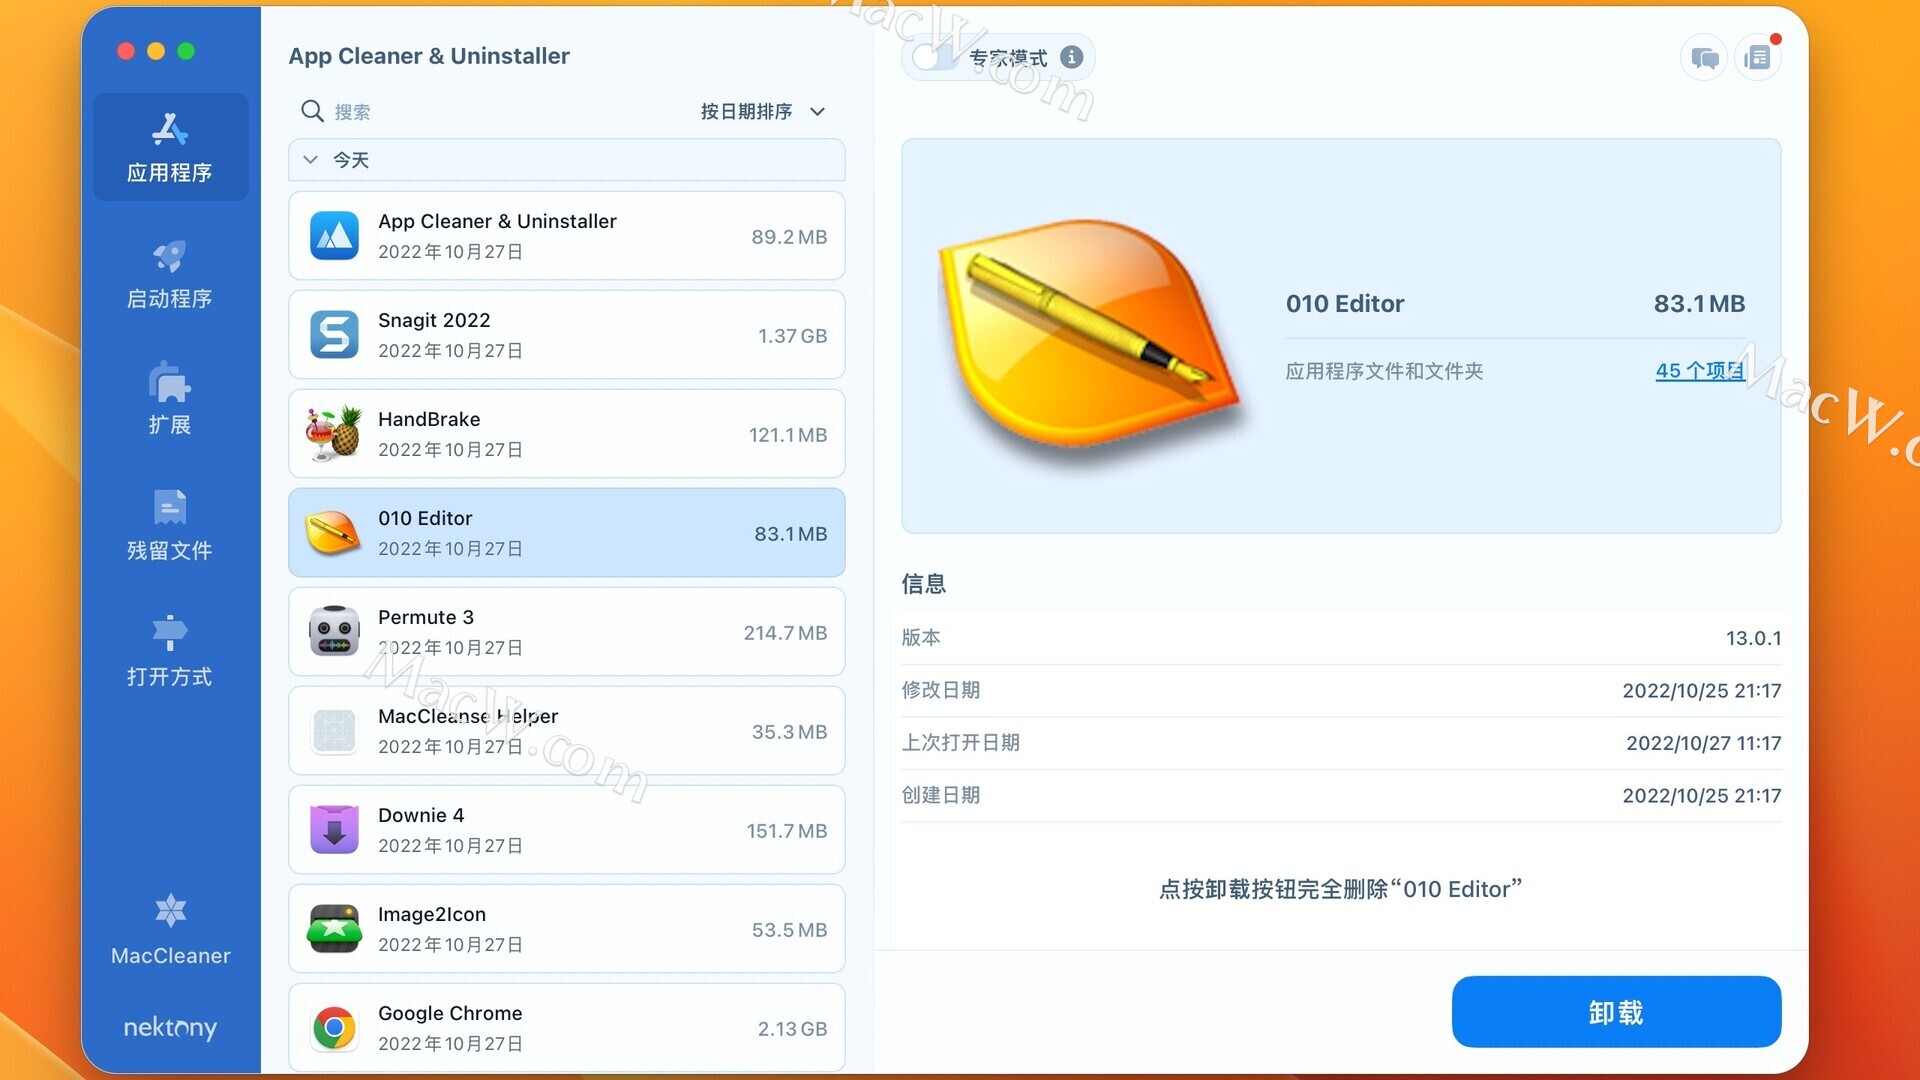Open the 启动程序 startup programs section
The width and height of the screenshot is (1920, 1080).
coord(170,273)
